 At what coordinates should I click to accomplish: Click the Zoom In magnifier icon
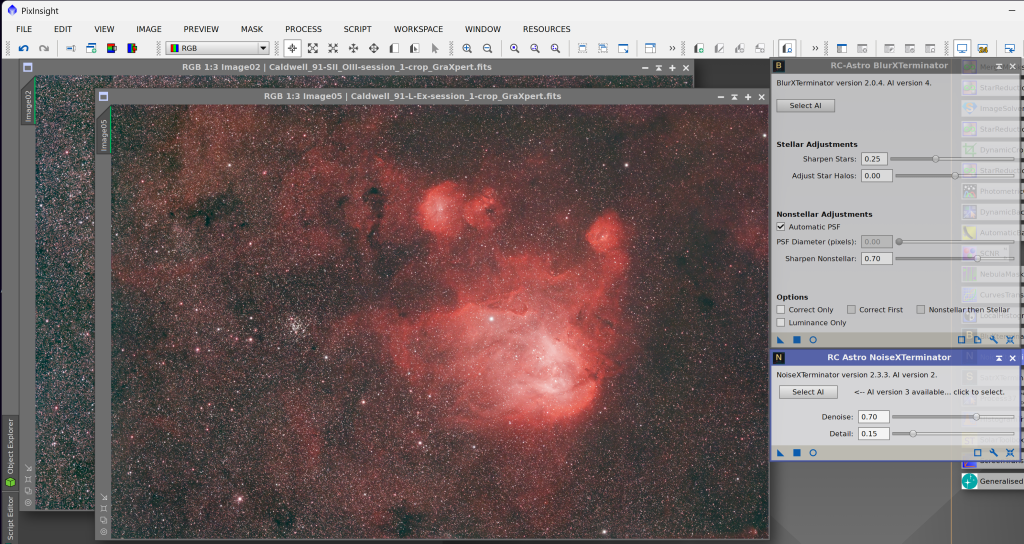click(x=467, y=48)
